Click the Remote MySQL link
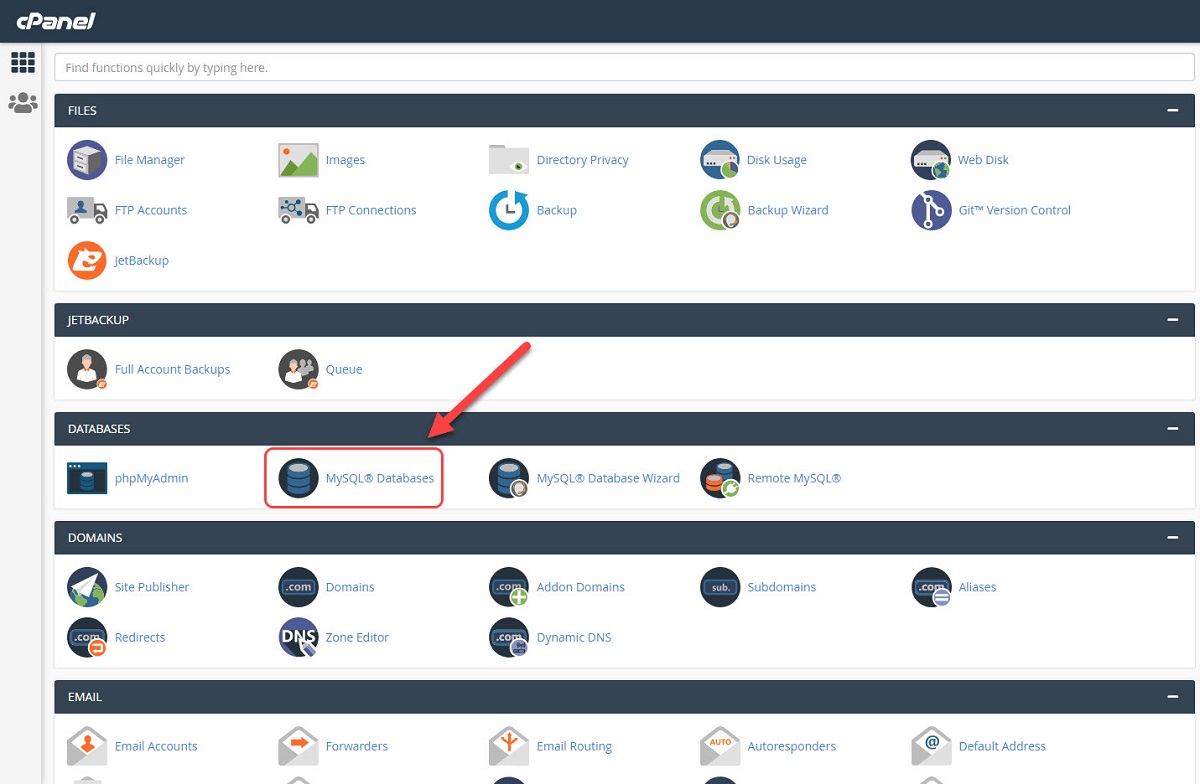1200x784 pixels. click(794, 478)
